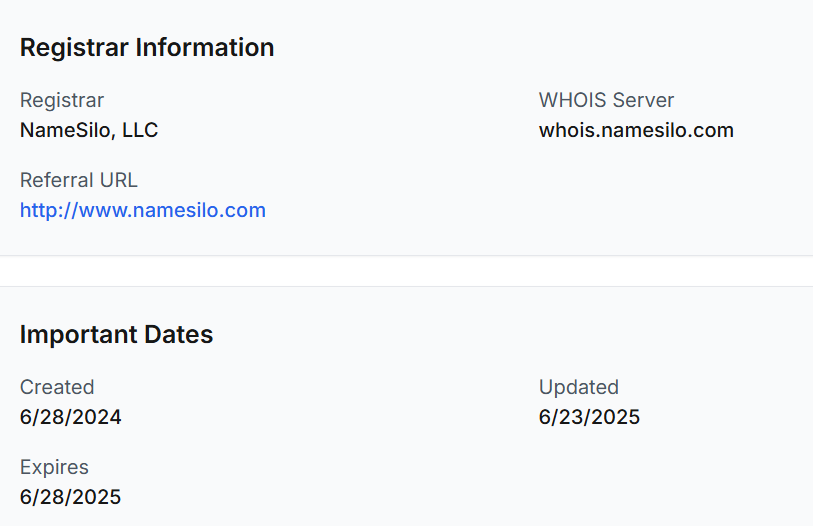The height and width of the screenshot is (526, 813).
Task: Click the WHOIS Server label
Action: [606, 100]
